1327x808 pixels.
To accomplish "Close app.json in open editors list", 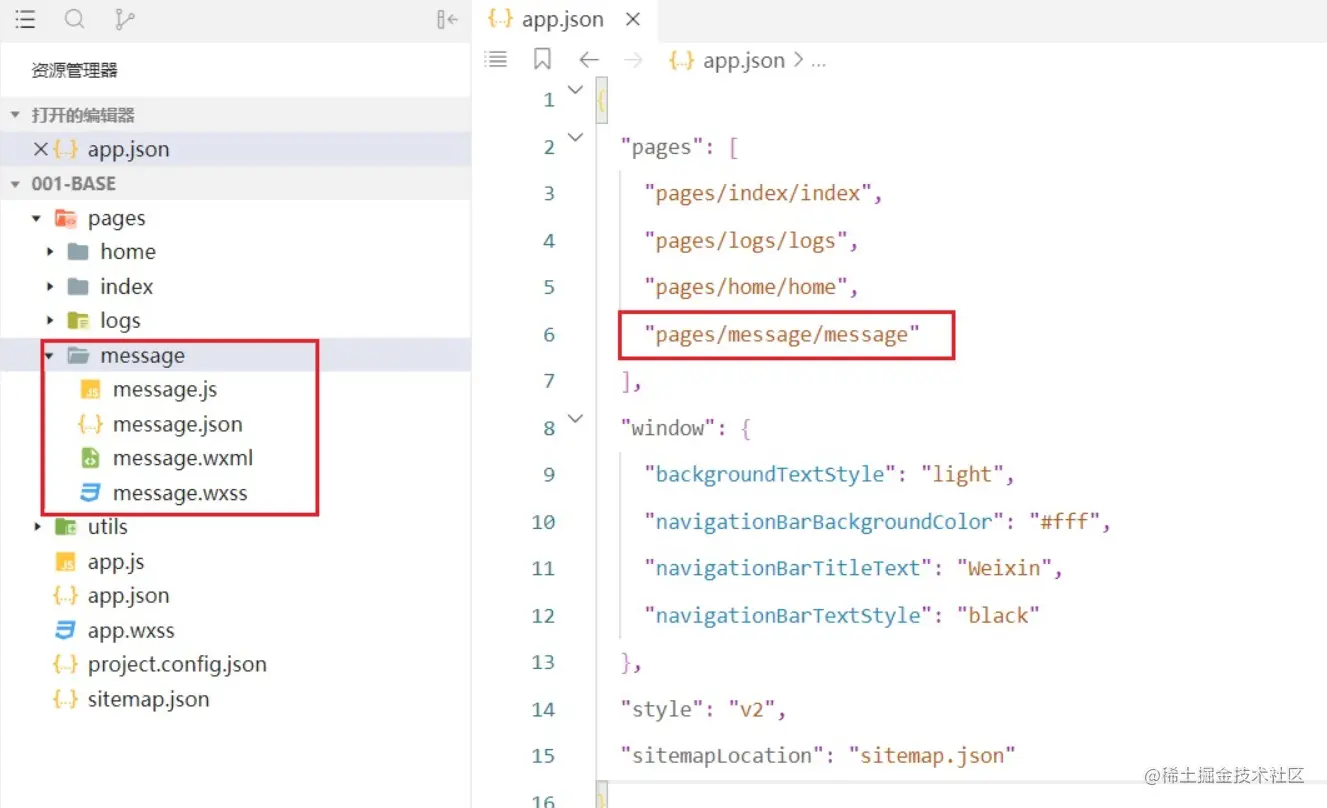I will click(x=41, y=149).
